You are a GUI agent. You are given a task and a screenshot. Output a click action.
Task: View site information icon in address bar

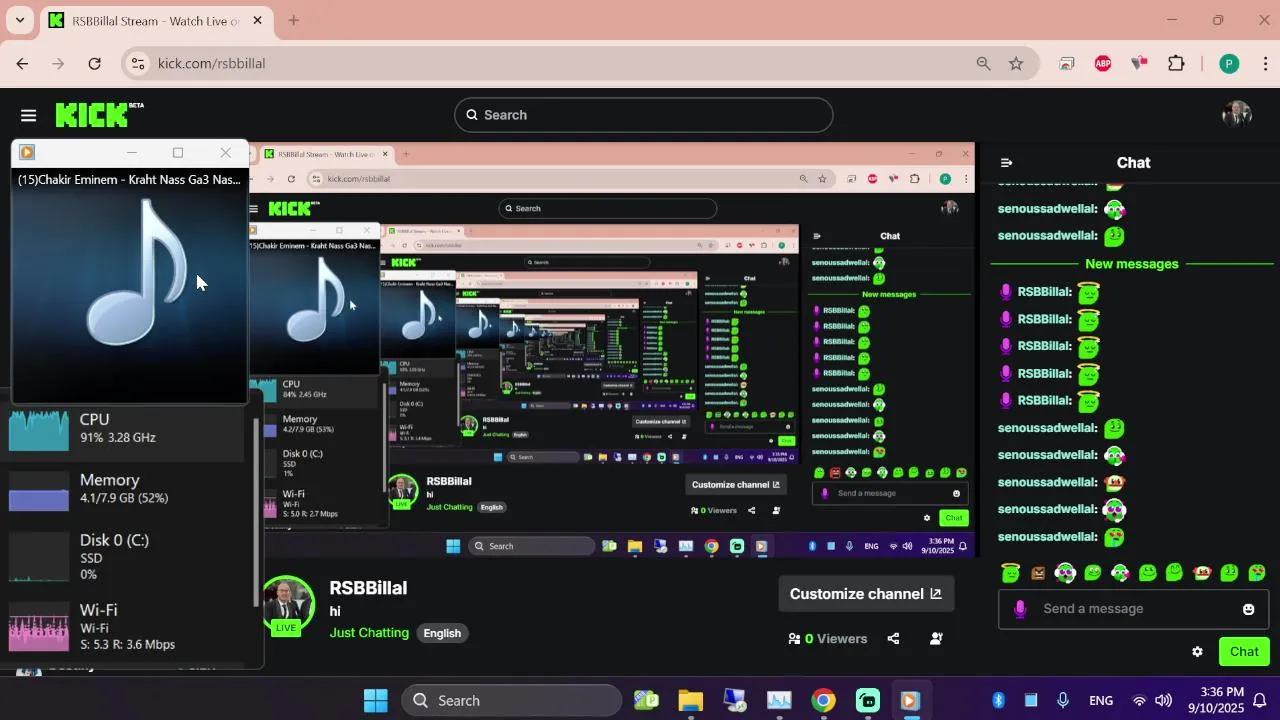point(138,63)
